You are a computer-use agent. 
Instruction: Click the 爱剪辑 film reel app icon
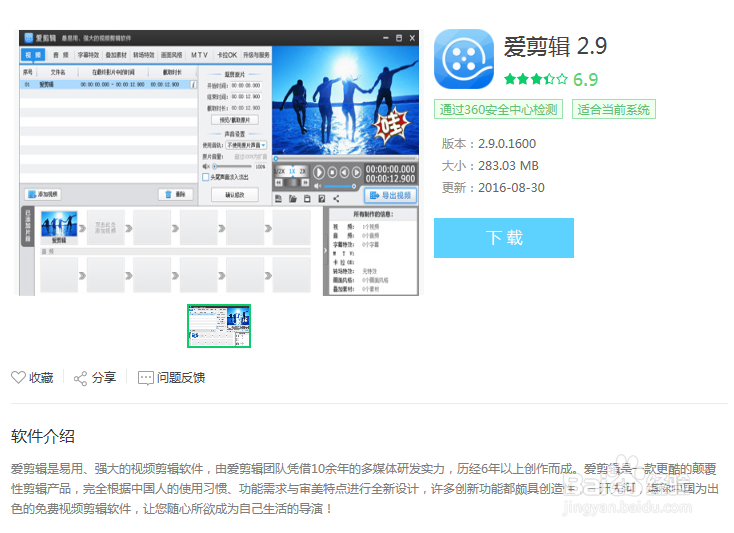[463, 59]
